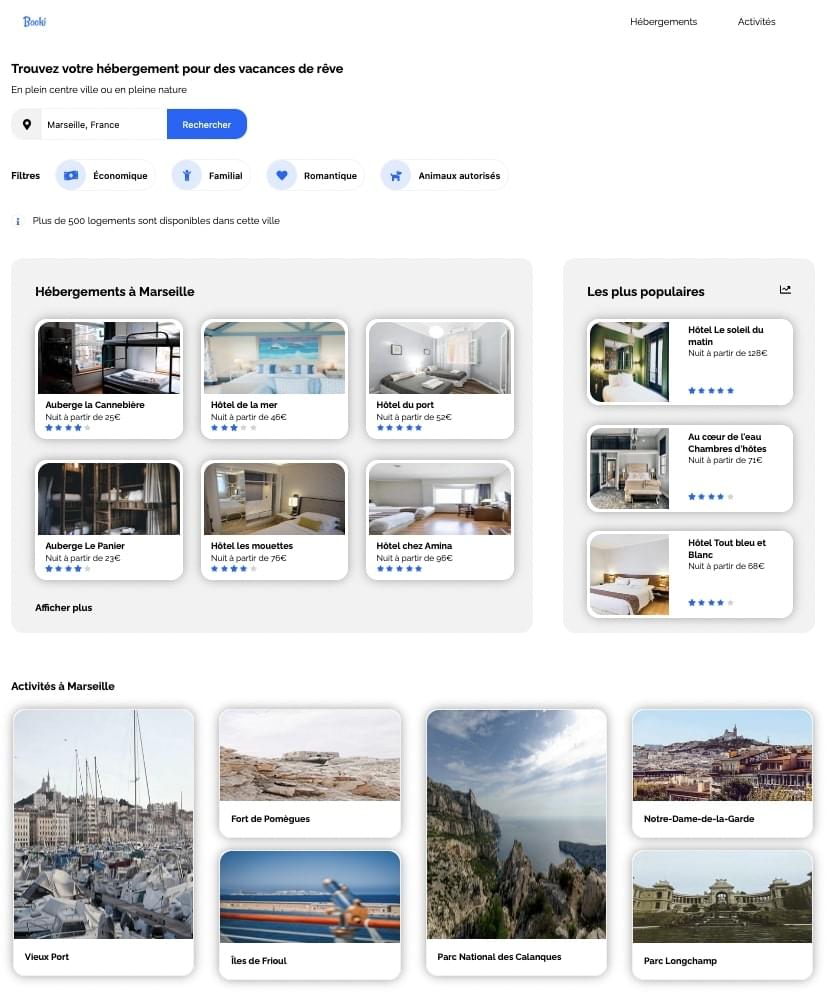
Task: Select Hôtel Le soleil du matin card
Action: pyautogui.click(x=690, y=362)
